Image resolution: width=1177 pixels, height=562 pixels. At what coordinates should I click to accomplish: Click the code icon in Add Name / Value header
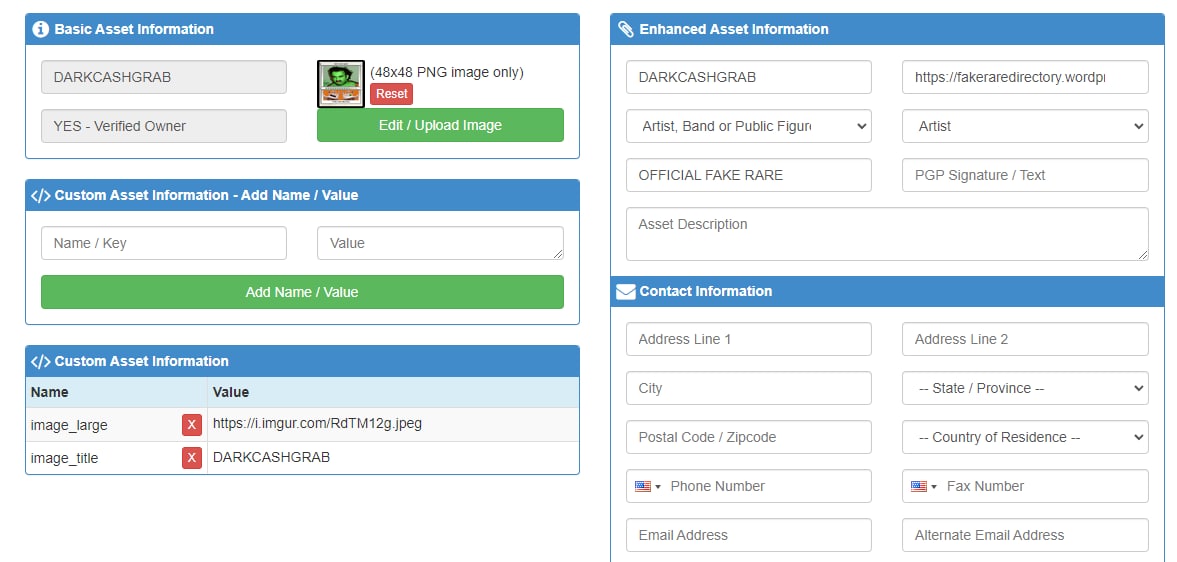tap(41, 195)
